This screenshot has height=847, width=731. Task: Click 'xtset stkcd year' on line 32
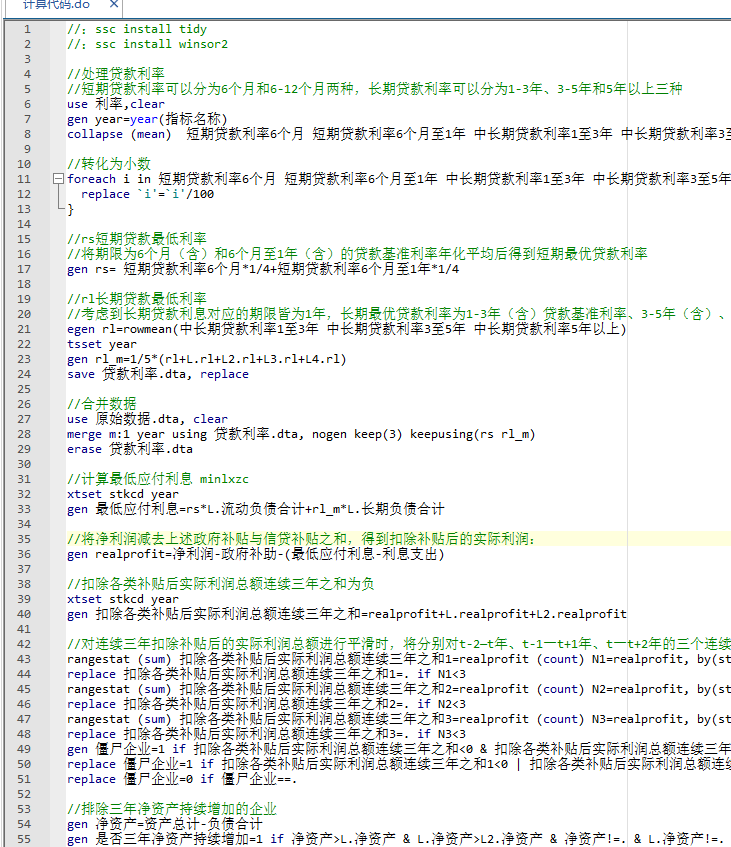123,494
